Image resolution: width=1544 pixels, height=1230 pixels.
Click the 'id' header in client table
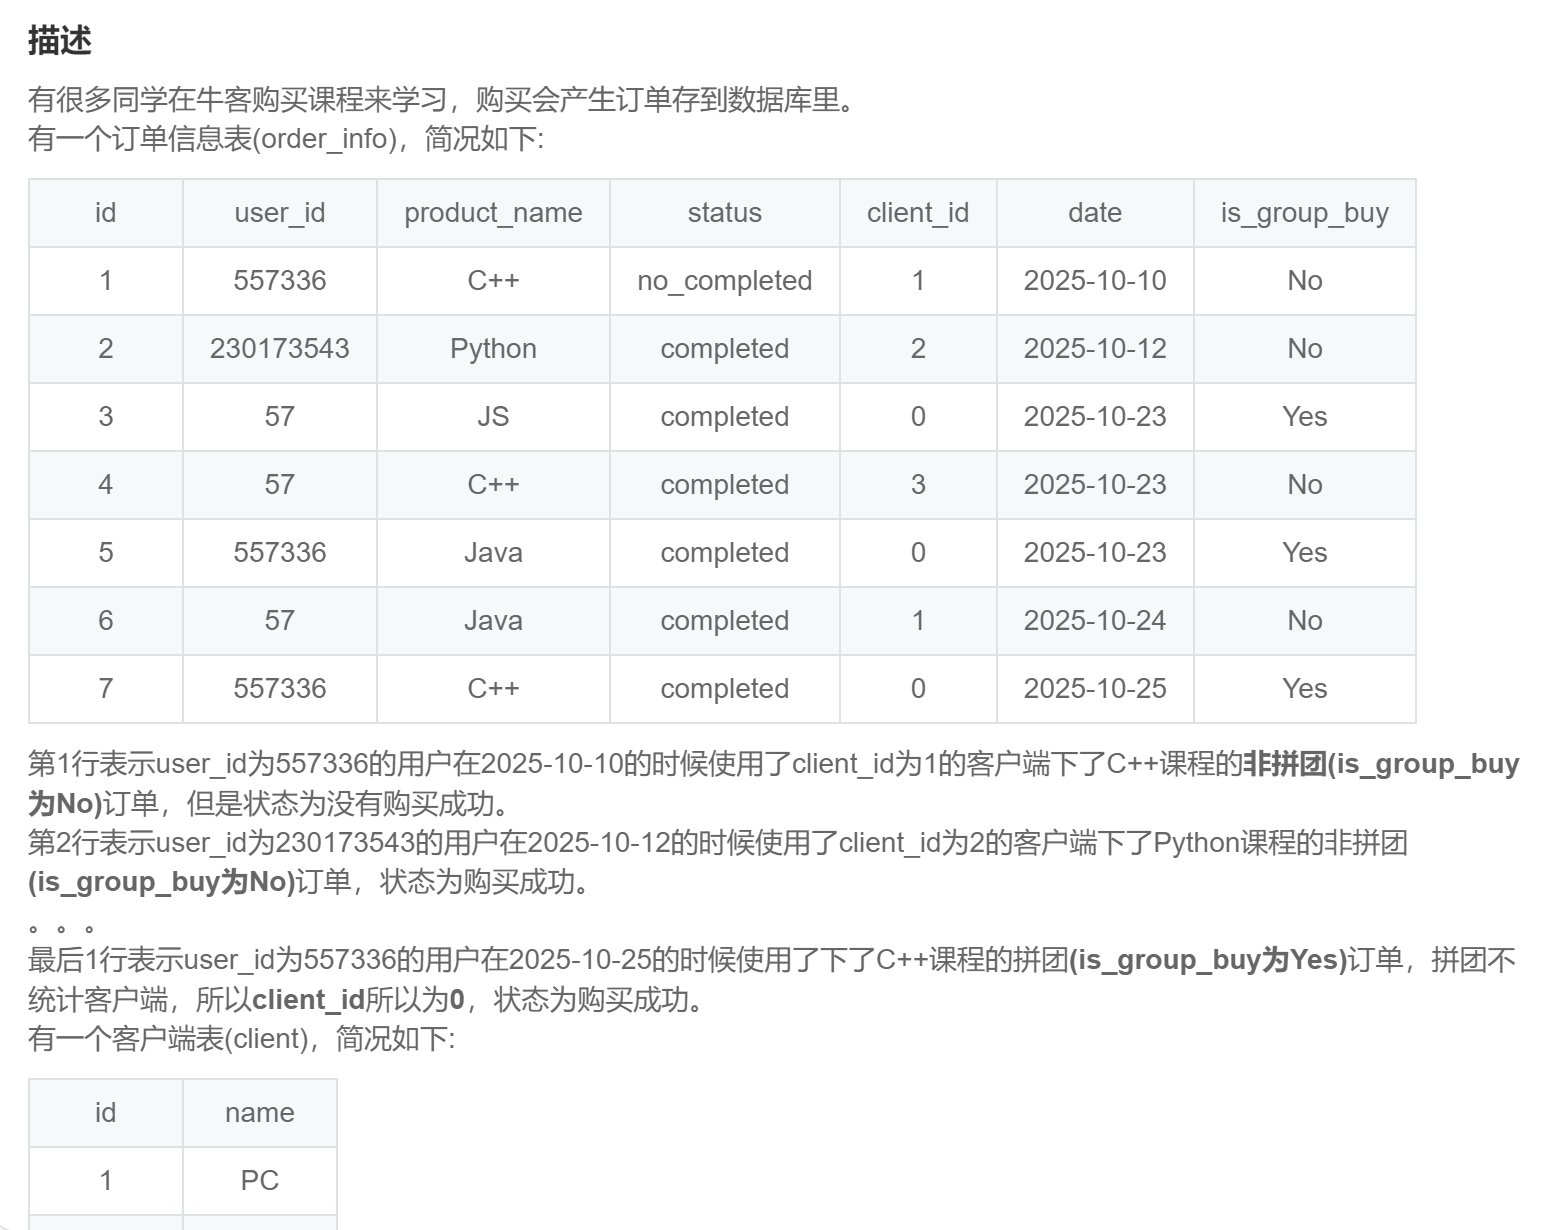[106, 1113]
